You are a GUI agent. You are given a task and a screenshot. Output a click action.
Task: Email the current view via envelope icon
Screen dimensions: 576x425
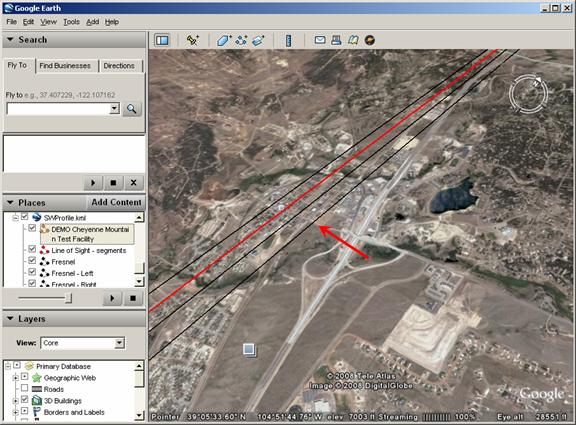(320, 40)
